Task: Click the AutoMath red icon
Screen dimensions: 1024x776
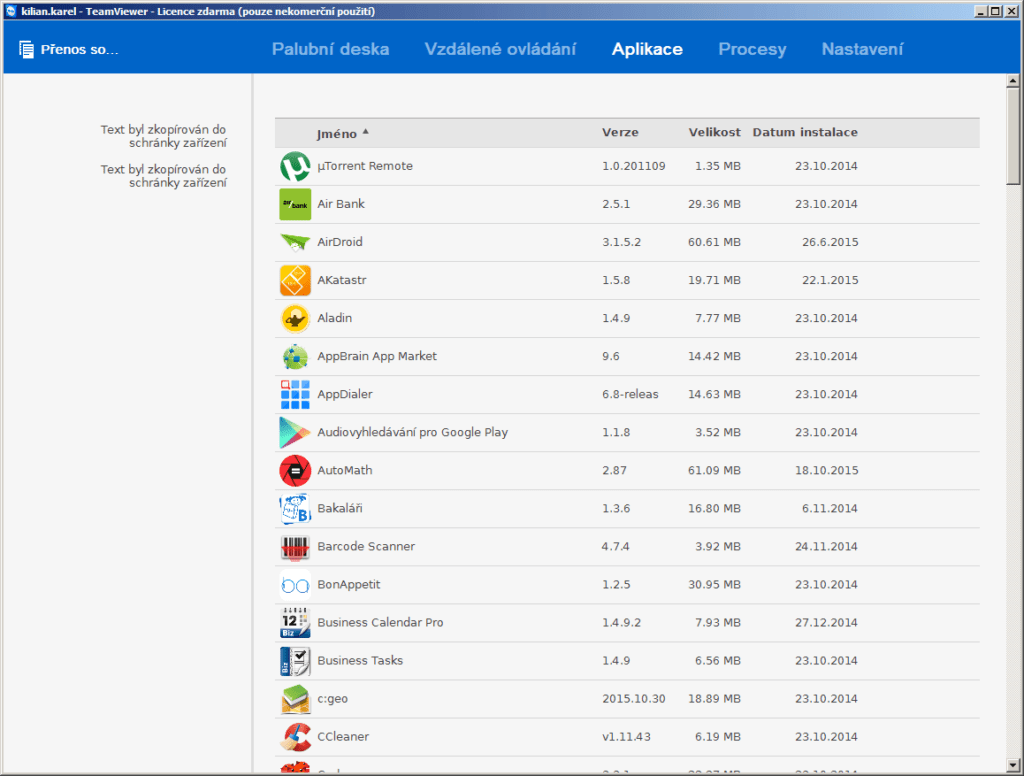Action: click(295, 470)
